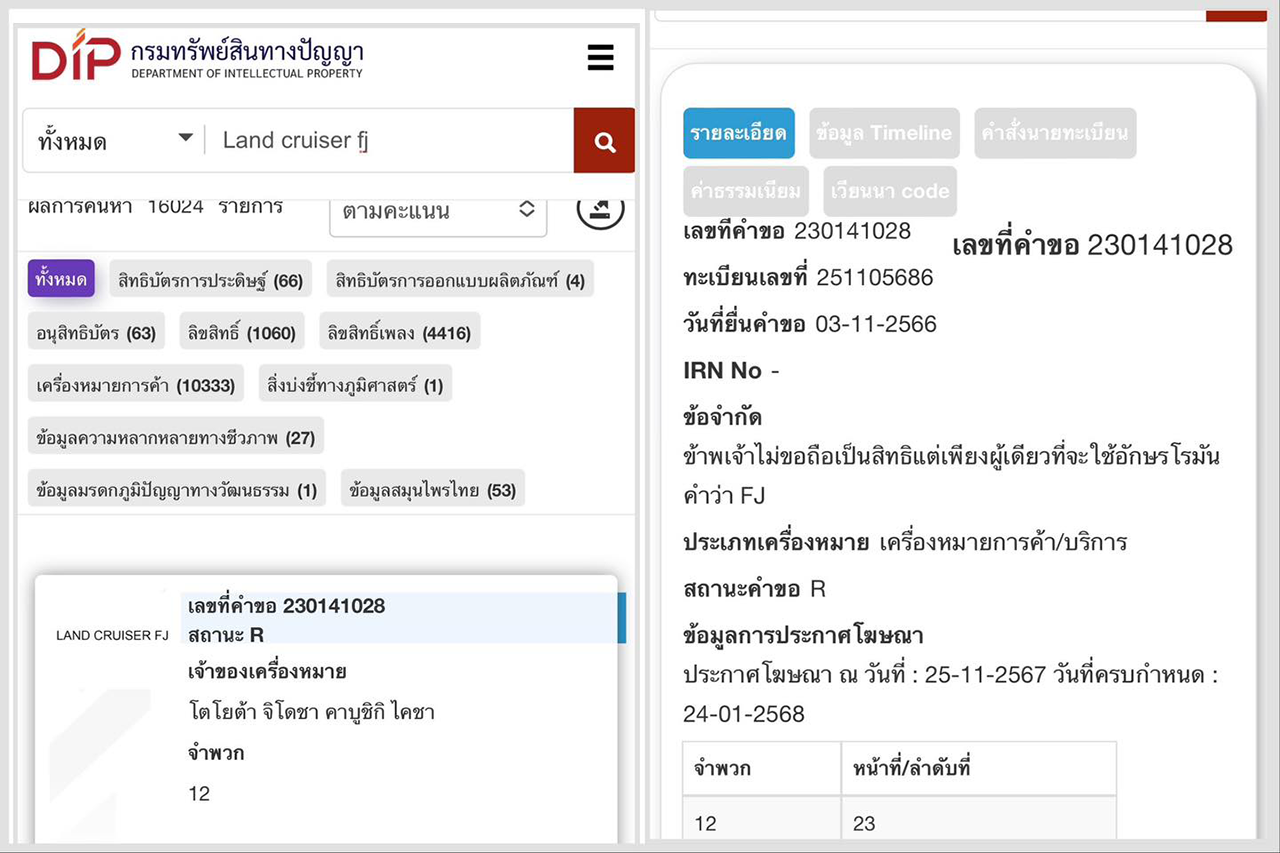
Task: Click filing date 03-11-2566
Action: (x=876, y=324)
